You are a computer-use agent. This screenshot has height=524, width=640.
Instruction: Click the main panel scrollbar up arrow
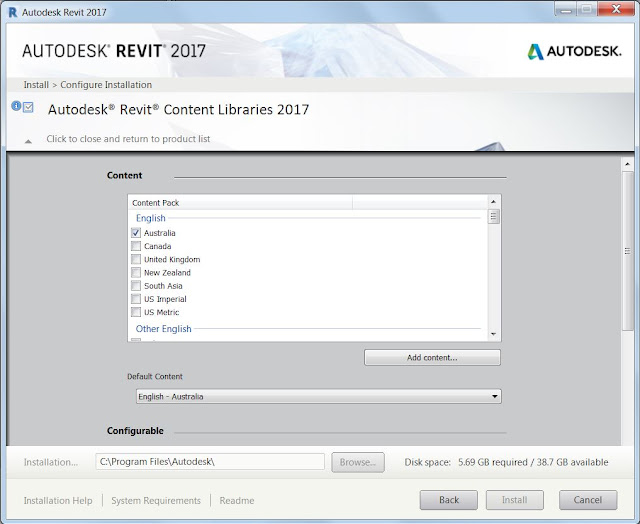(627, 164)
